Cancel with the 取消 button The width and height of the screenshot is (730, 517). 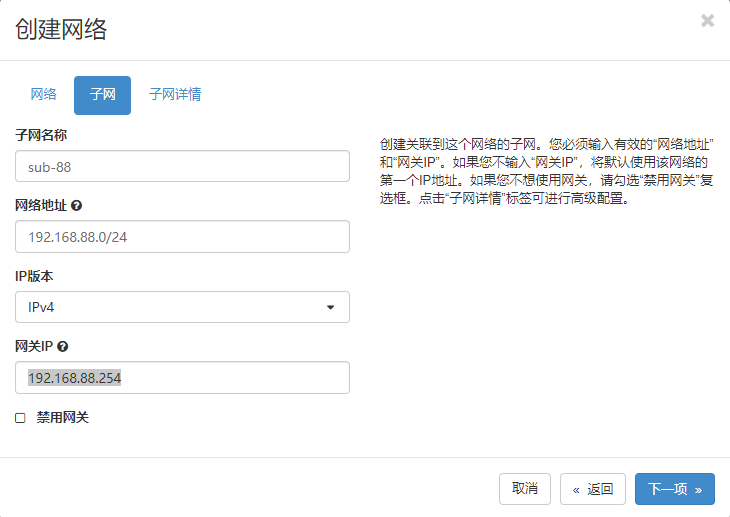[525, 489]
